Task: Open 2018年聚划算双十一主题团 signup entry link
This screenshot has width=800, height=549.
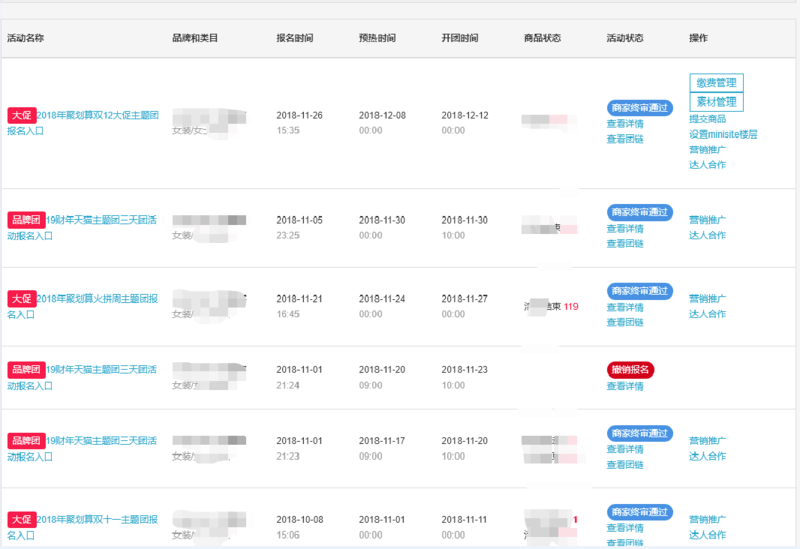Action: click(x=82, y=527)
